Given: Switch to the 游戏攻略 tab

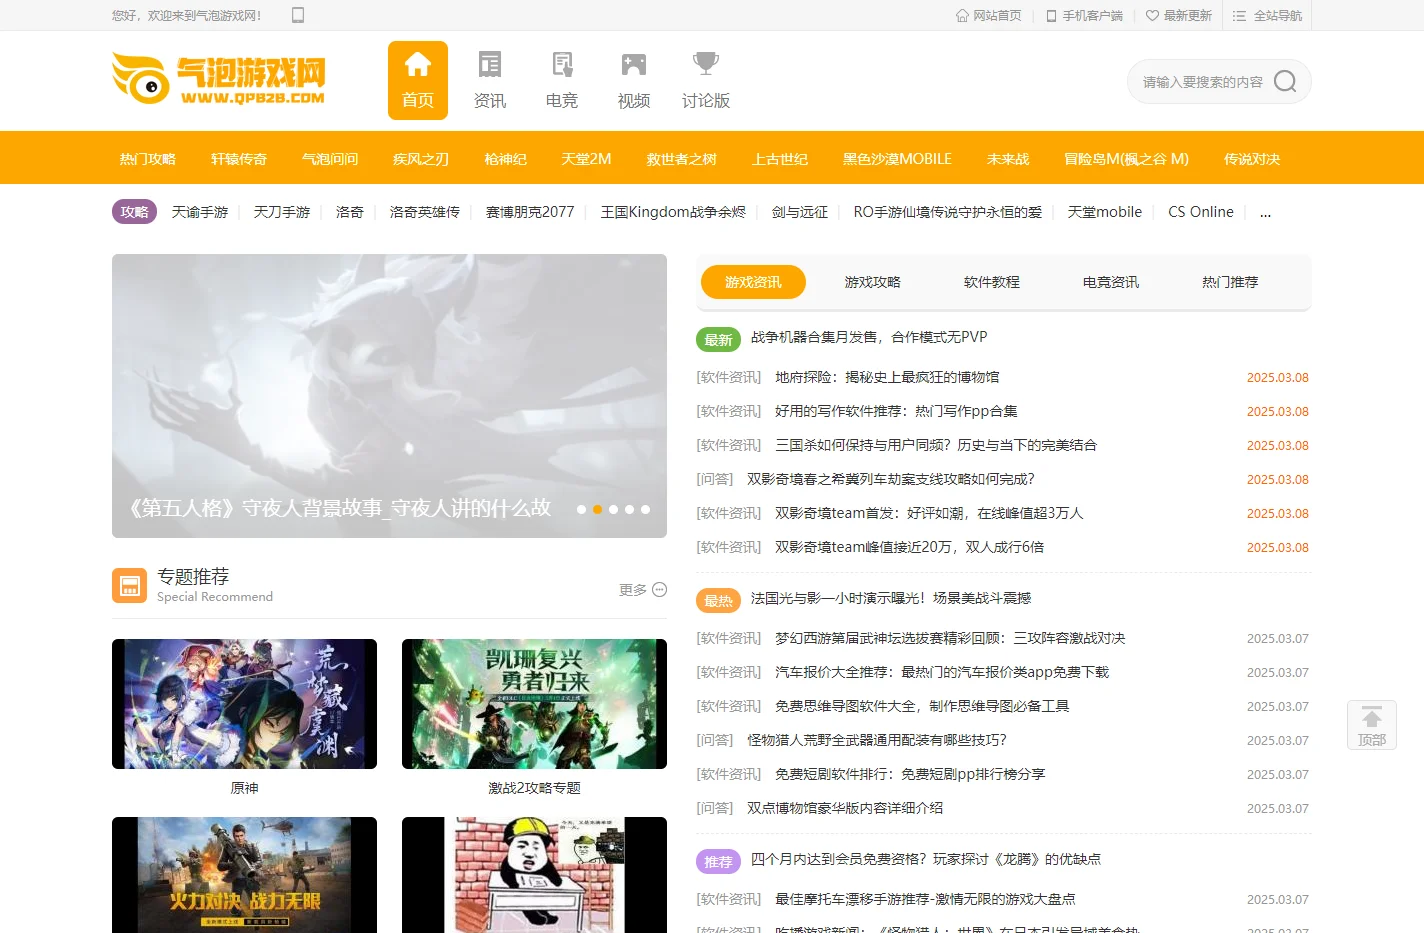Looking at the screenshot, I should pyautogui.click(x=872, y=282).
